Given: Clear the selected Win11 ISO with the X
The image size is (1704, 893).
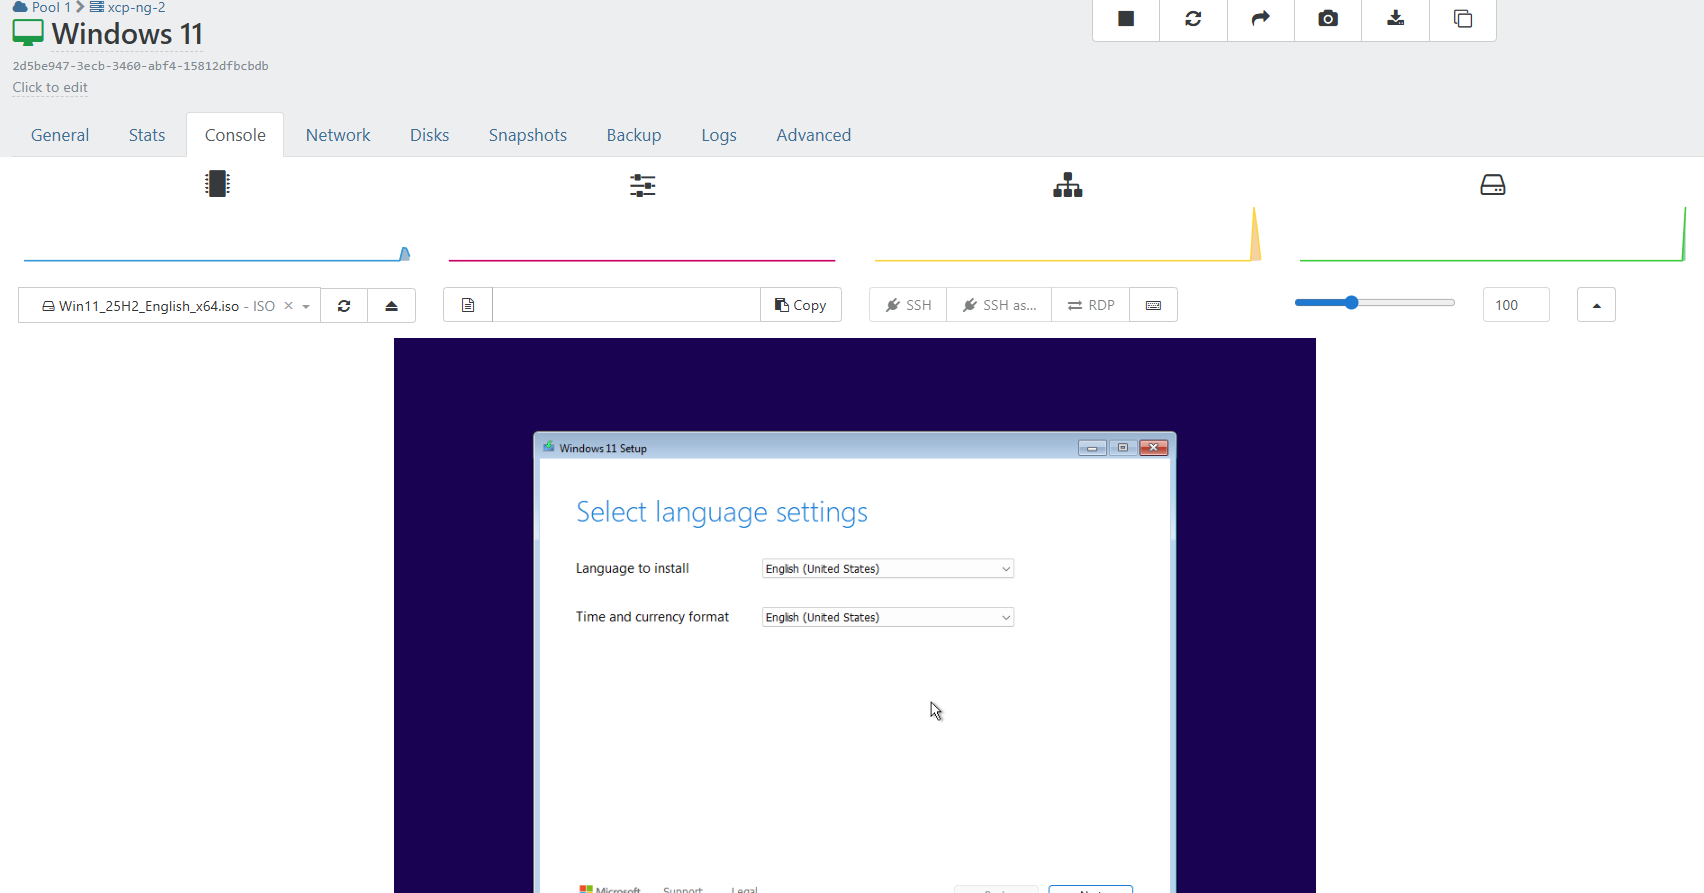Looking at the screenshot, I should [x=288, y=306].
